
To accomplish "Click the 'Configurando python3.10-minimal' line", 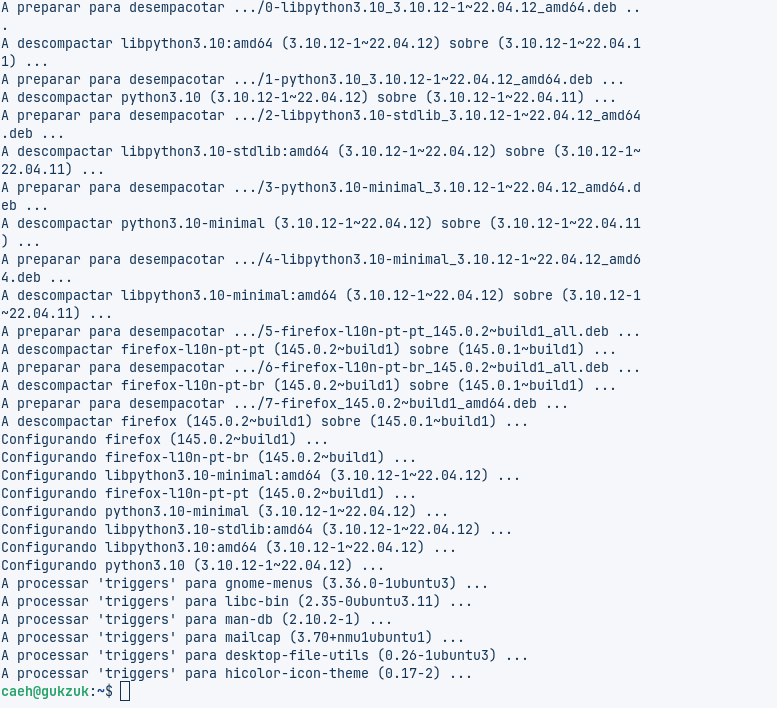I will pos(224,512).
